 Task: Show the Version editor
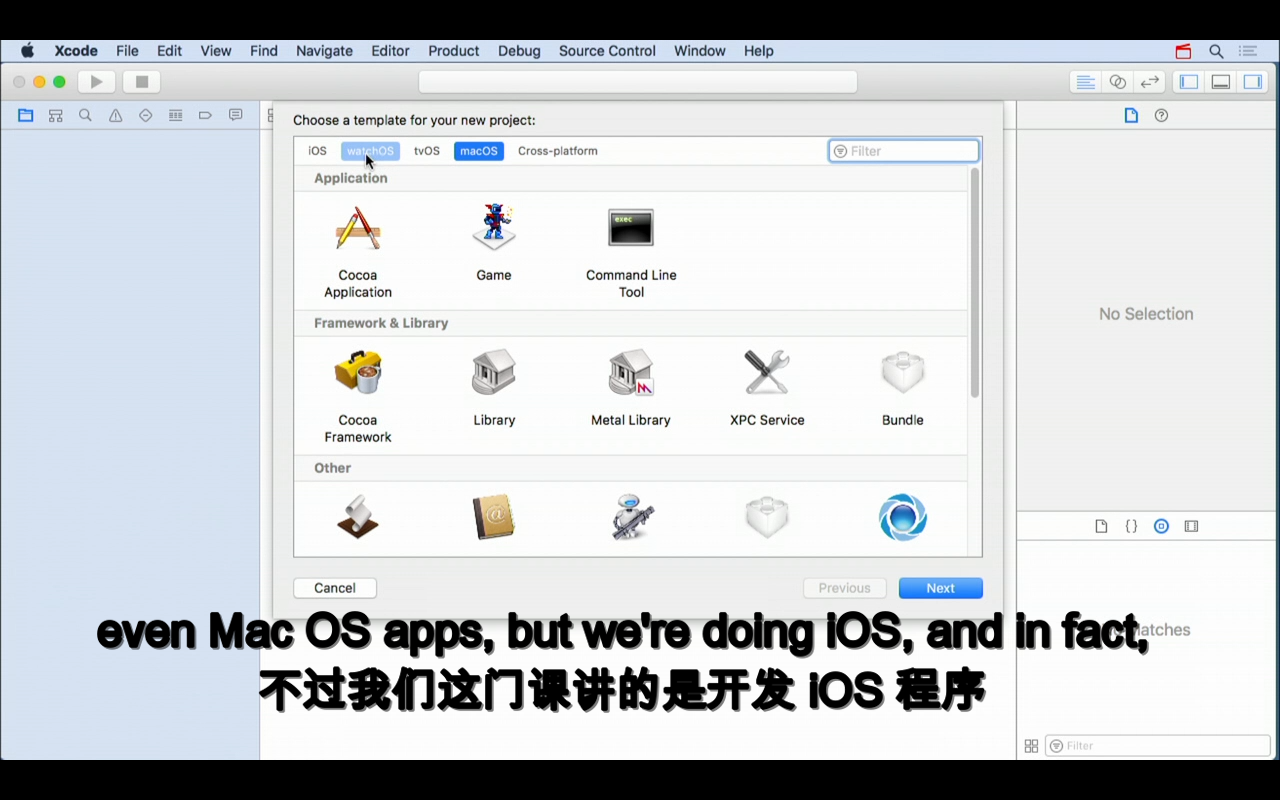coord(1150,82)
